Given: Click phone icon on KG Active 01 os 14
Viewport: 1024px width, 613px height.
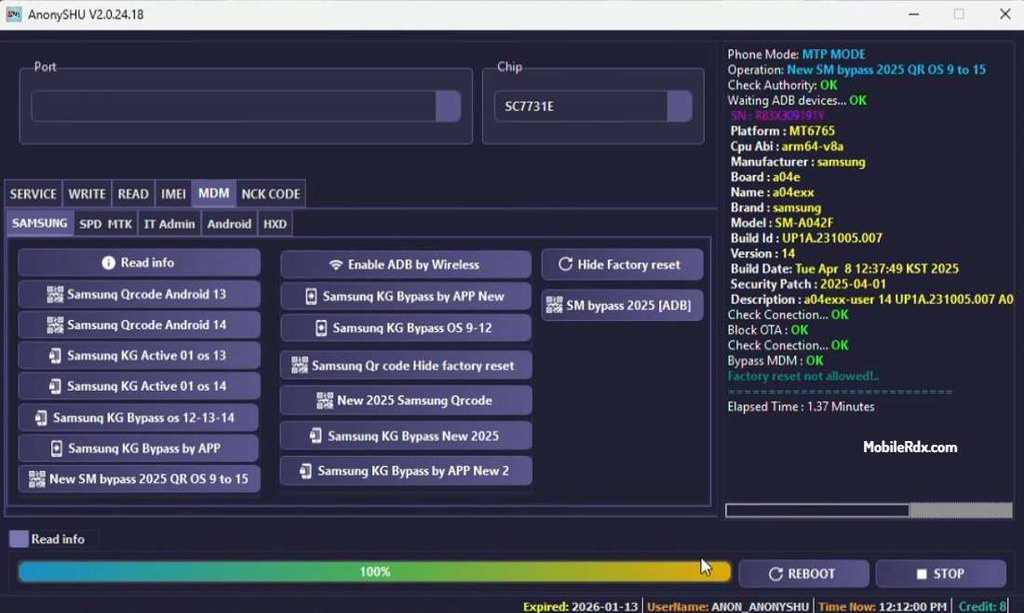Looking at the screenshot, I should [x=56, y=386].
